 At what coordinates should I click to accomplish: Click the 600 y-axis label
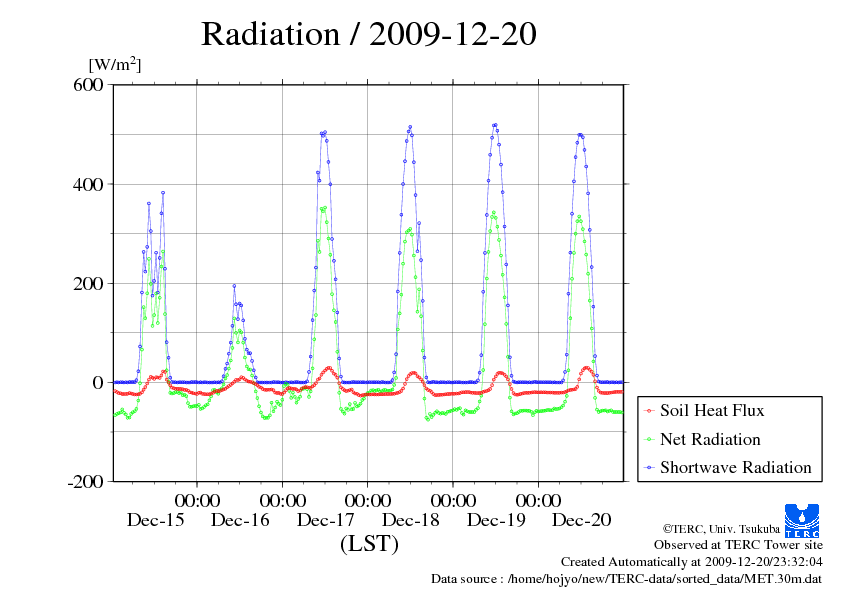tap(88, 85)
